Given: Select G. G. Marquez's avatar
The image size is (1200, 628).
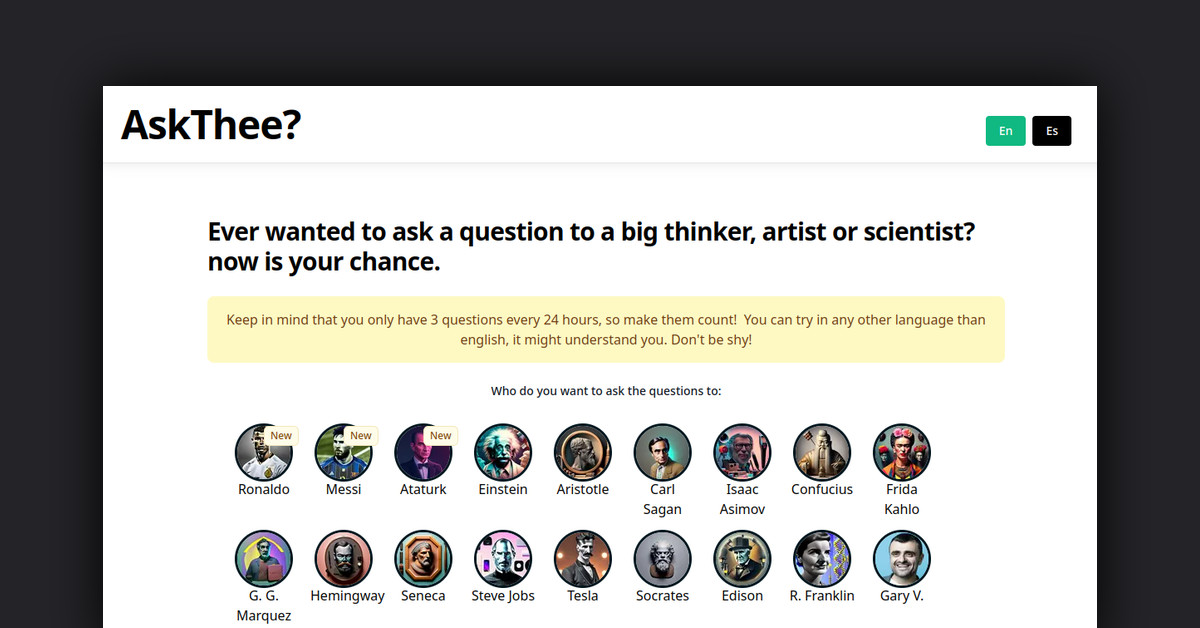Looking at the screenshot, I should 264,558.
